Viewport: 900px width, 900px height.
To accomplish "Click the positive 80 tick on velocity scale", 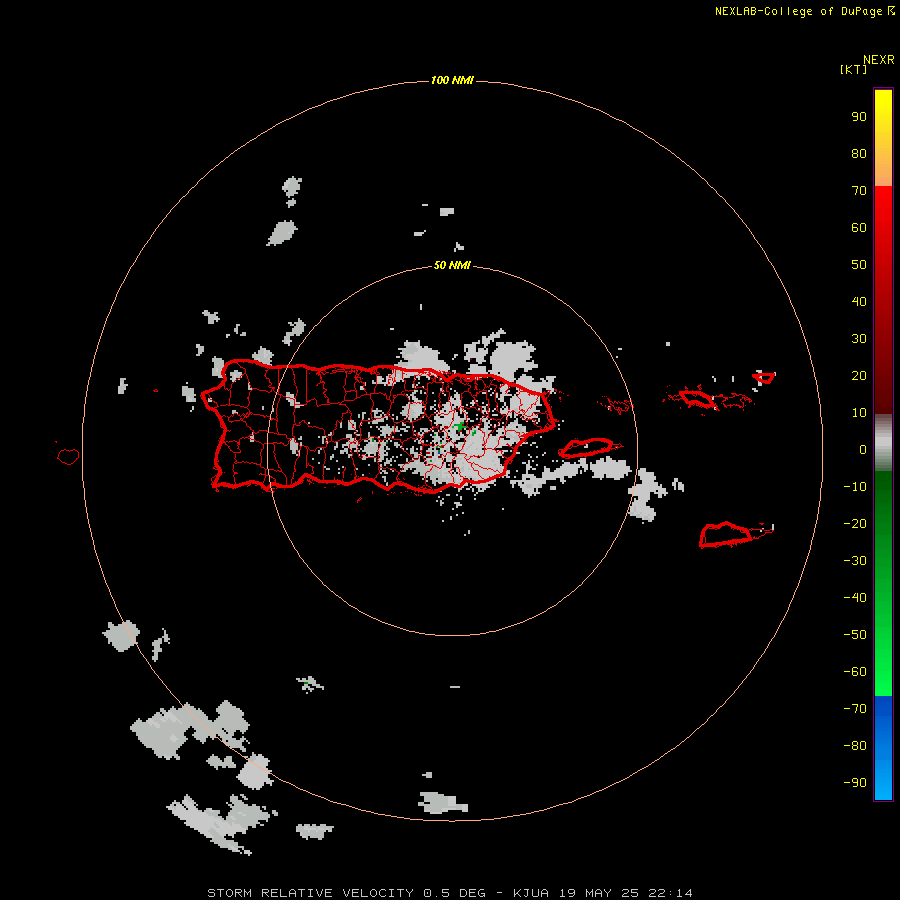I will [859, 153].
